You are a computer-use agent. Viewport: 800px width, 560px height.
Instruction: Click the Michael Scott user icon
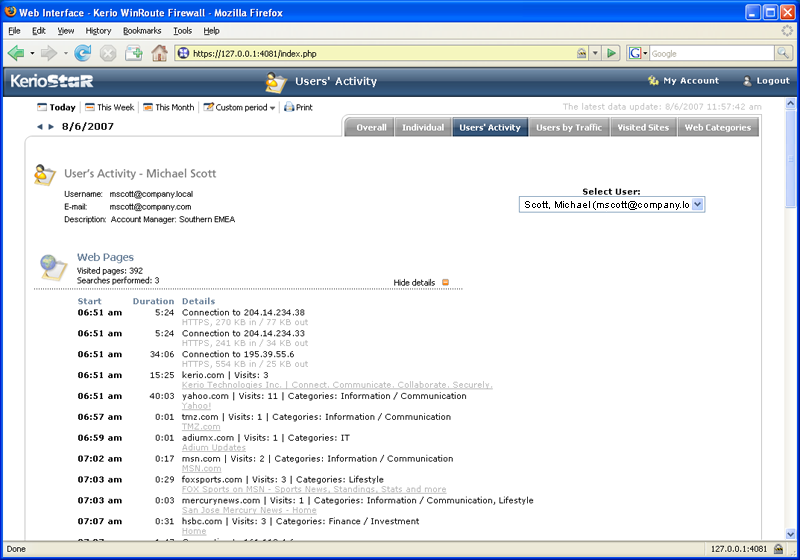click(x=44, y=175)
